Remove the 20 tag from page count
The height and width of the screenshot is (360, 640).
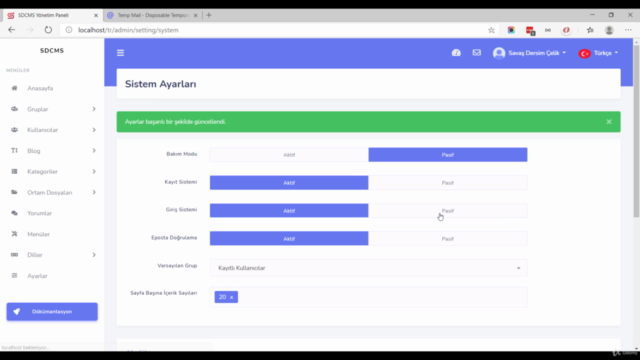231,298
